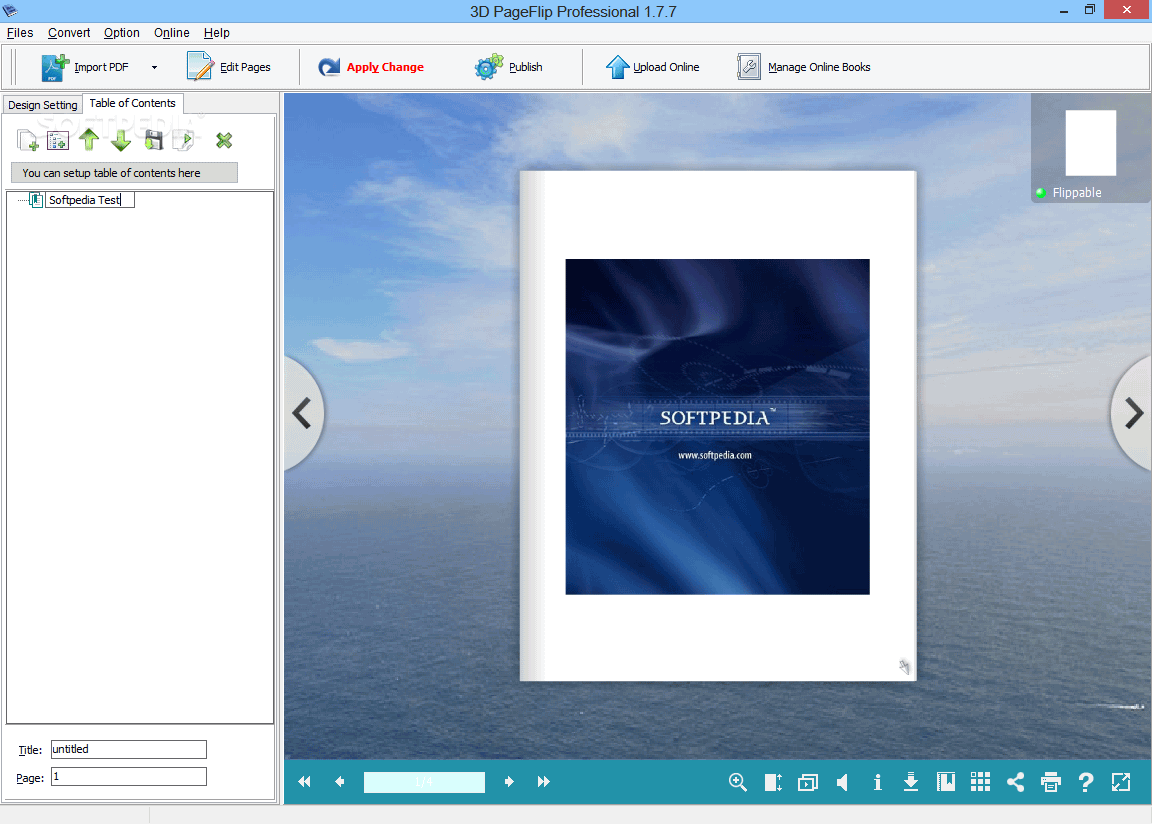Open Manage Online Books
The width and height of the screenshot is (1152, 824).
(804, 67)
